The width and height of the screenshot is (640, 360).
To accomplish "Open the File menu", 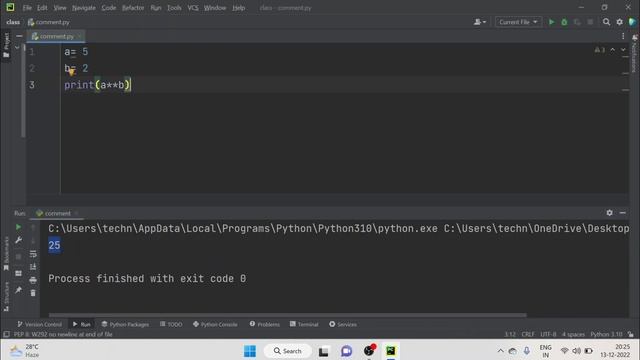I will tap(27, 8).
